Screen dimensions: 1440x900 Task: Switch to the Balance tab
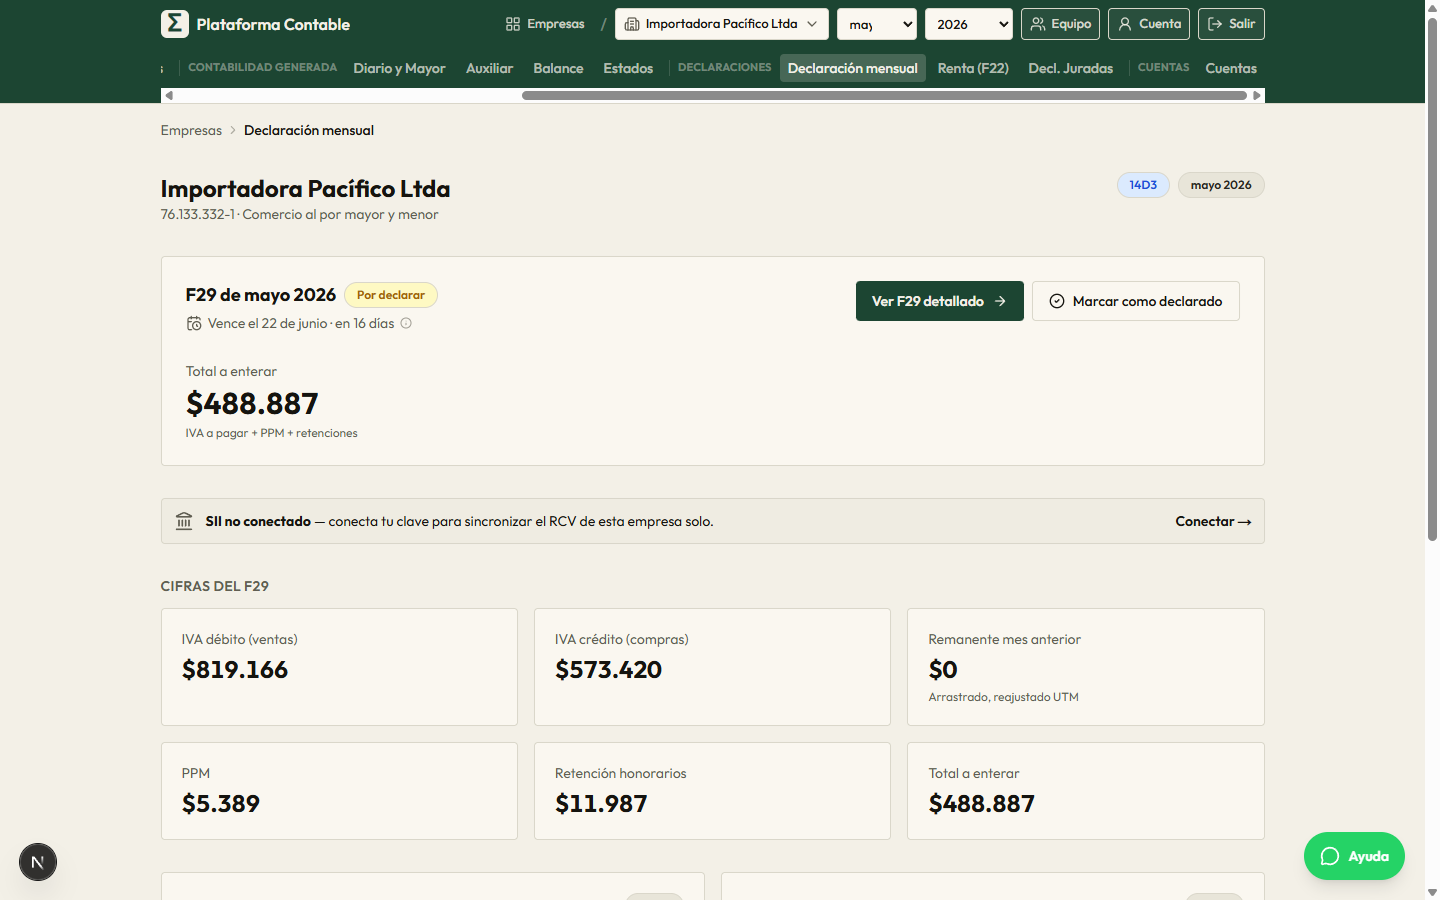pos(558,68)
